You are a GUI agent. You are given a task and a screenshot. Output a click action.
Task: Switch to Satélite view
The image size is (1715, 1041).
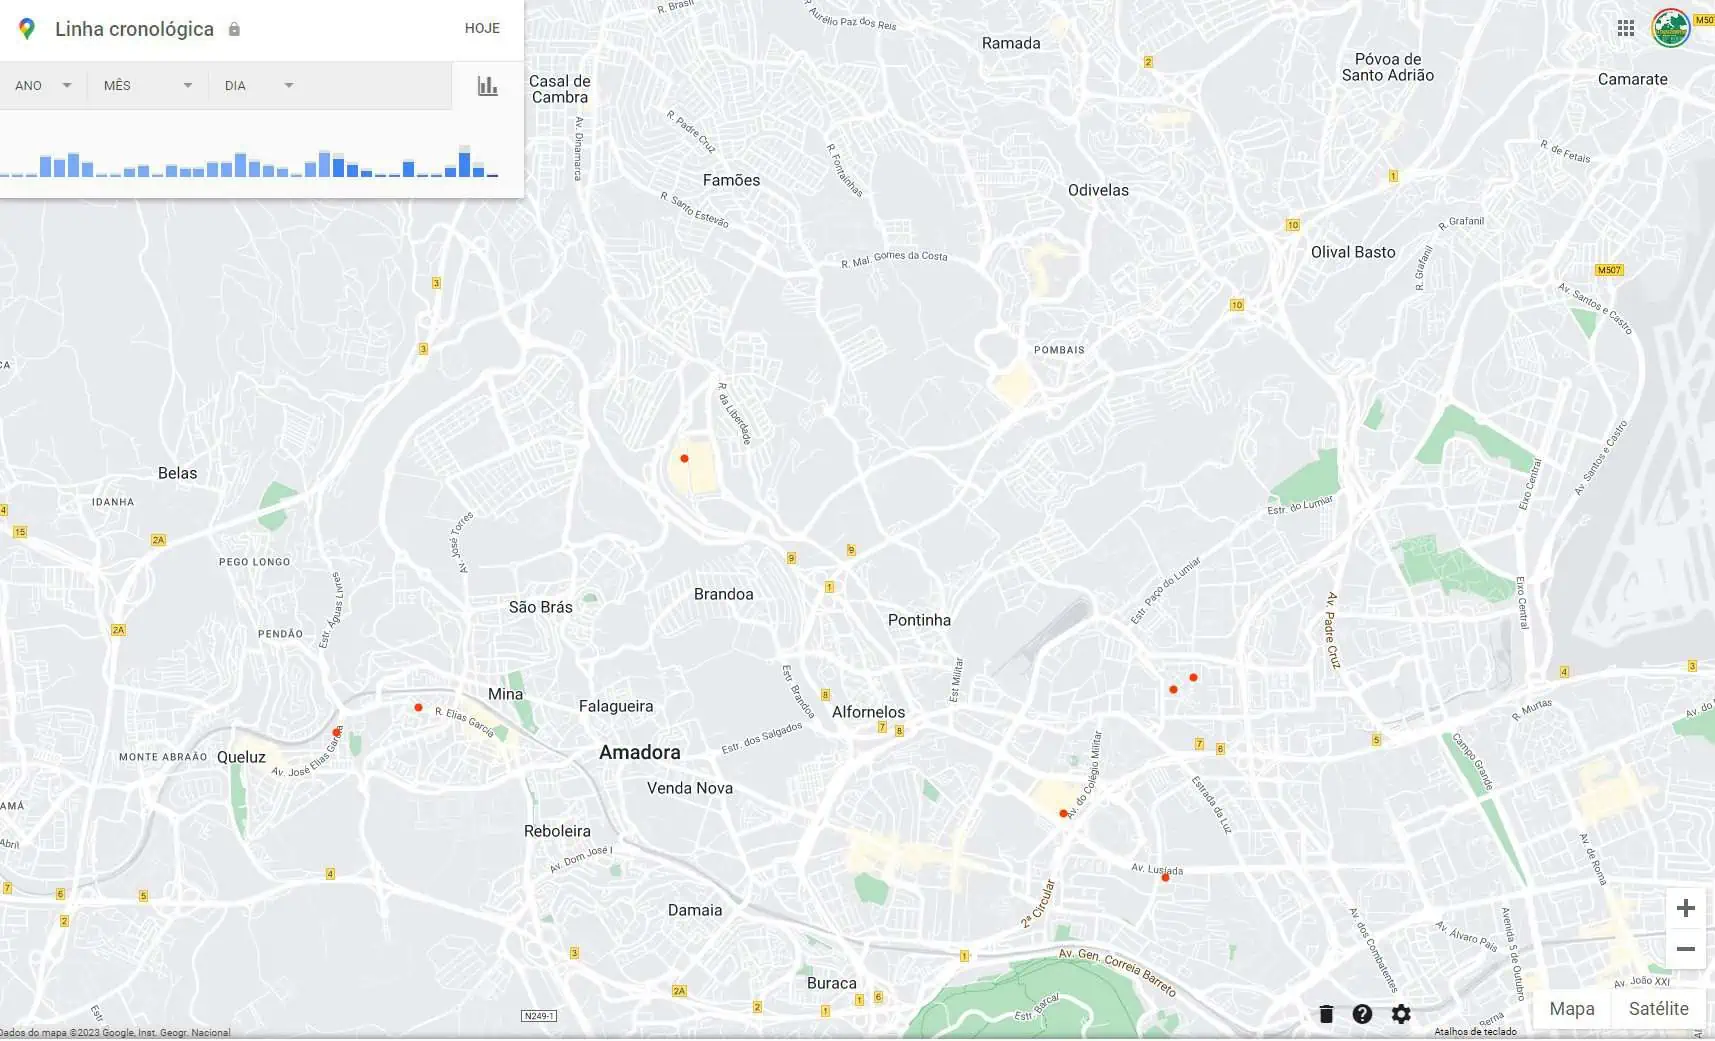pos(1658,1009)
